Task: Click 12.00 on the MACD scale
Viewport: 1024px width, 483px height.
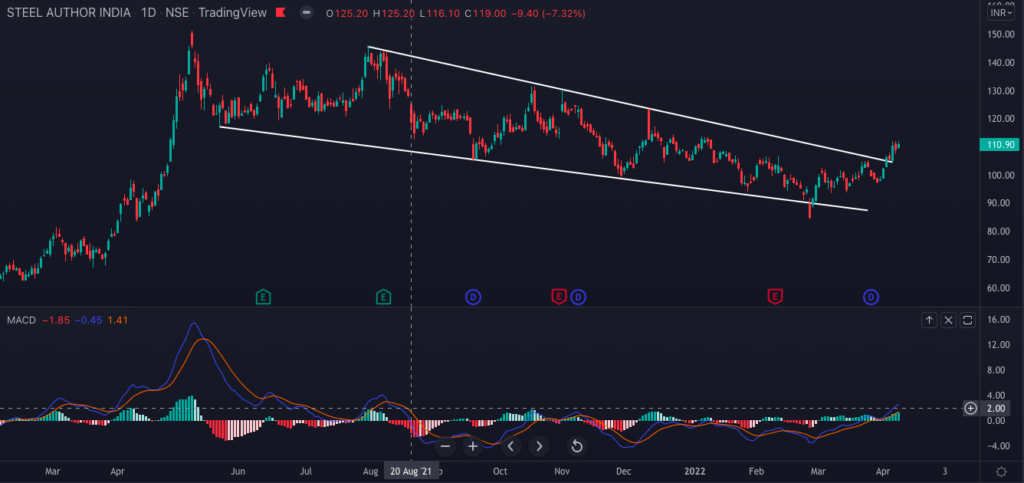Action: pyautogui.click(x=1000, y=345)
